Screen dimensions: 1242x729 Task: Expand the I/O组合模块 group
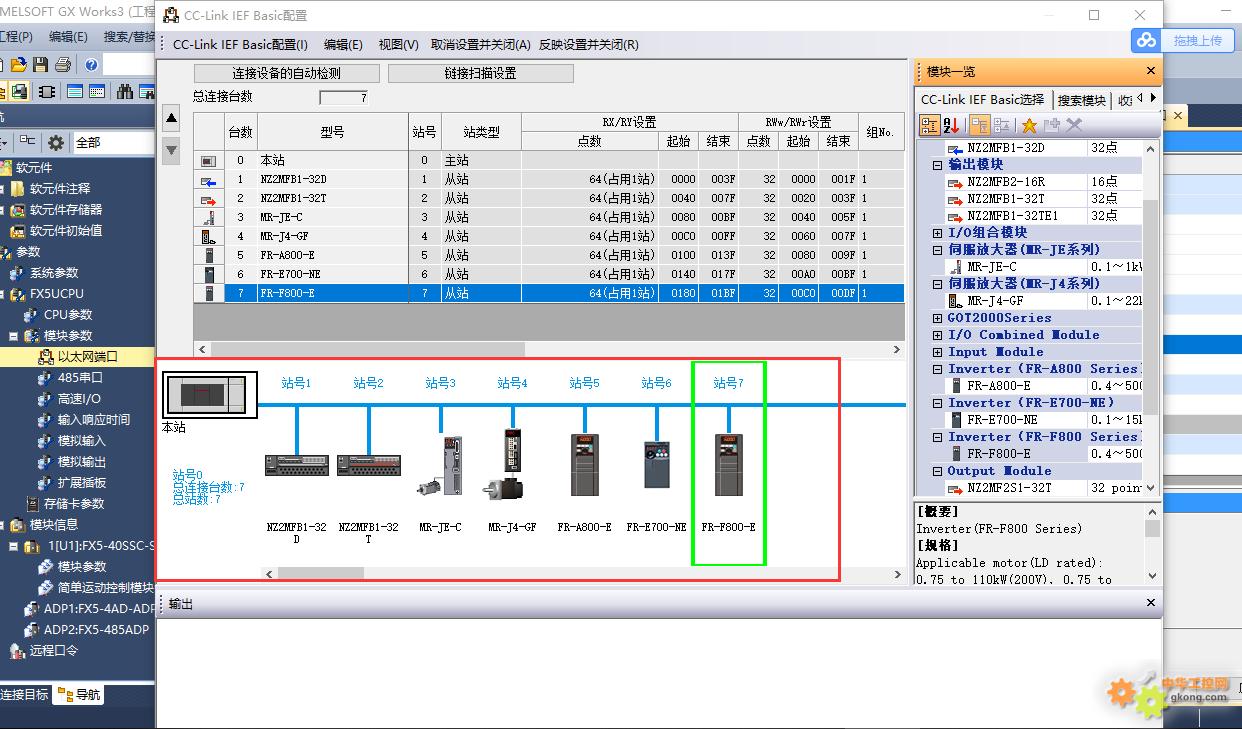point(937,233)
